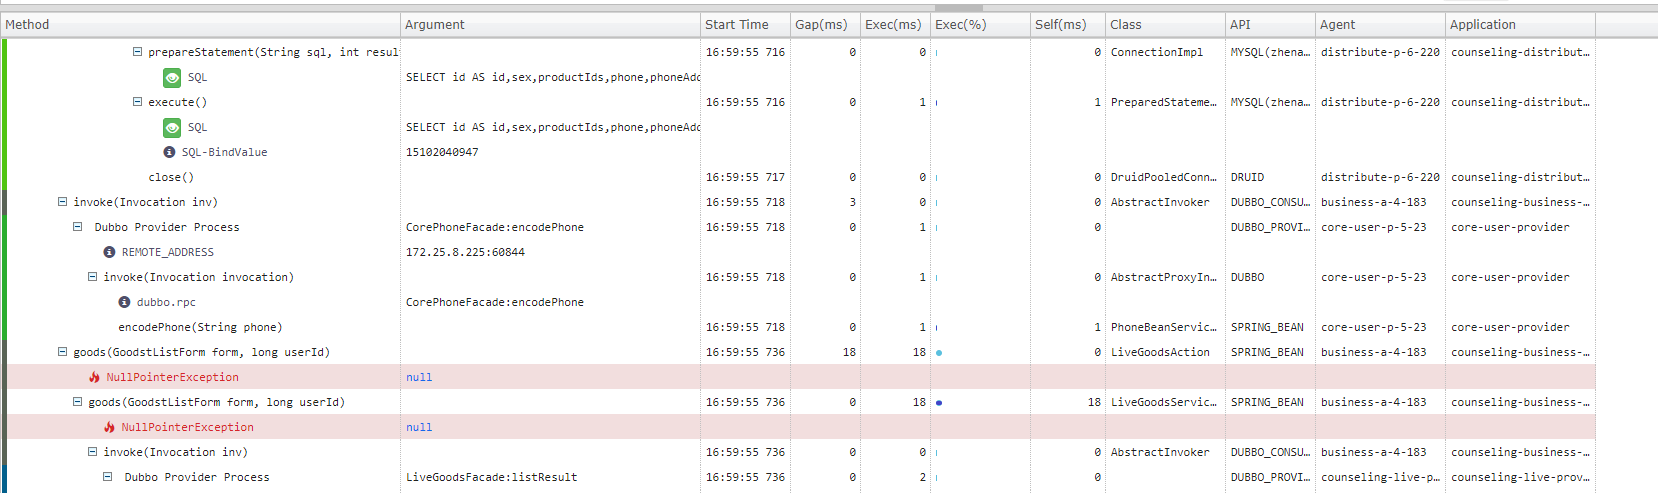Click the Gap(ms) column header
The width and height of the screenshot is (1658, 493).
(x=825, y=24)
